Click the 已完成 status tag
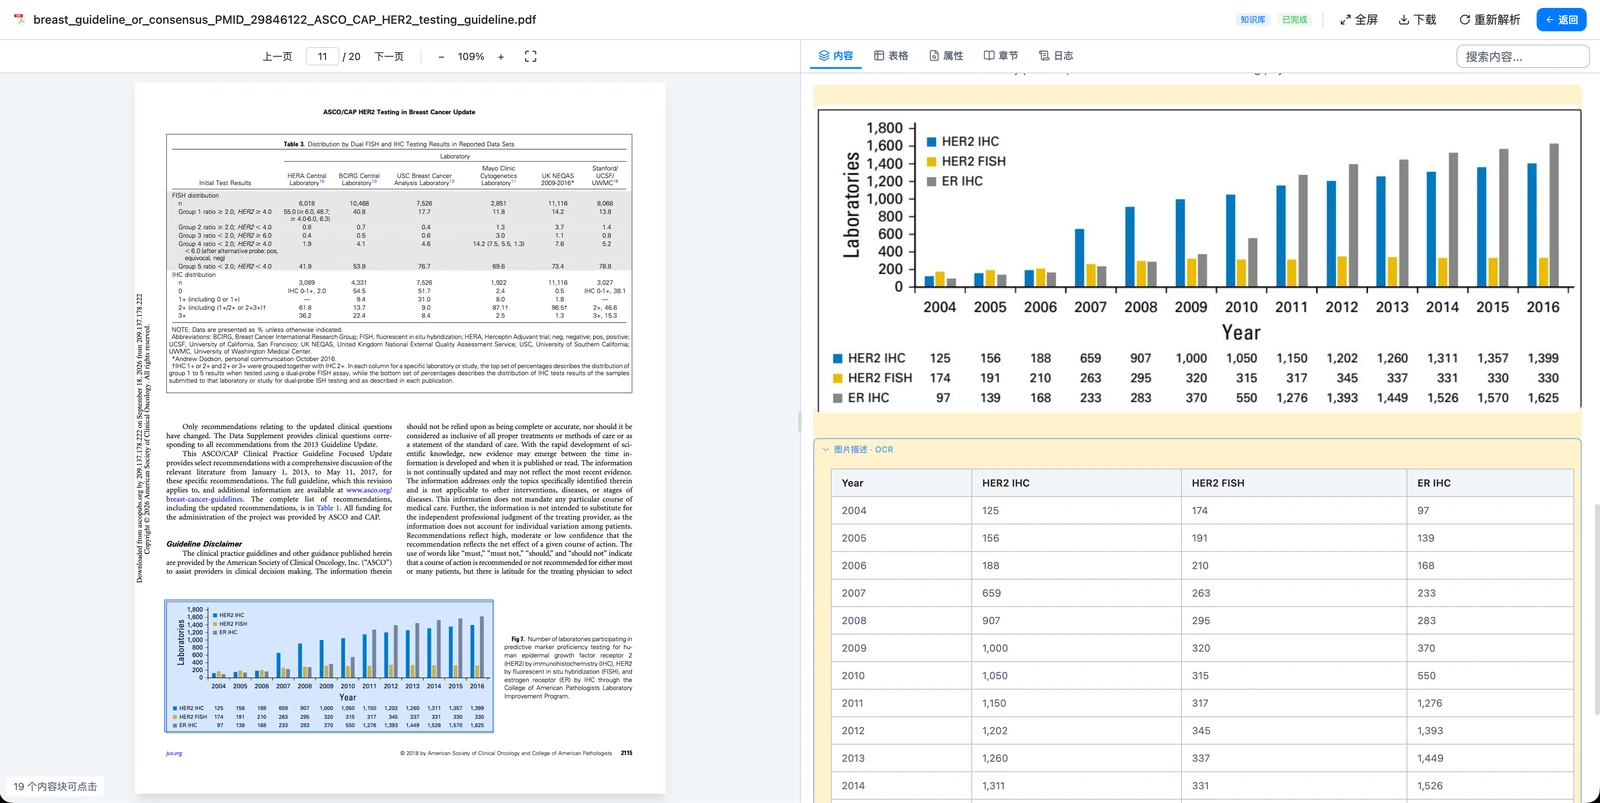 click(x=1295, y=19)
